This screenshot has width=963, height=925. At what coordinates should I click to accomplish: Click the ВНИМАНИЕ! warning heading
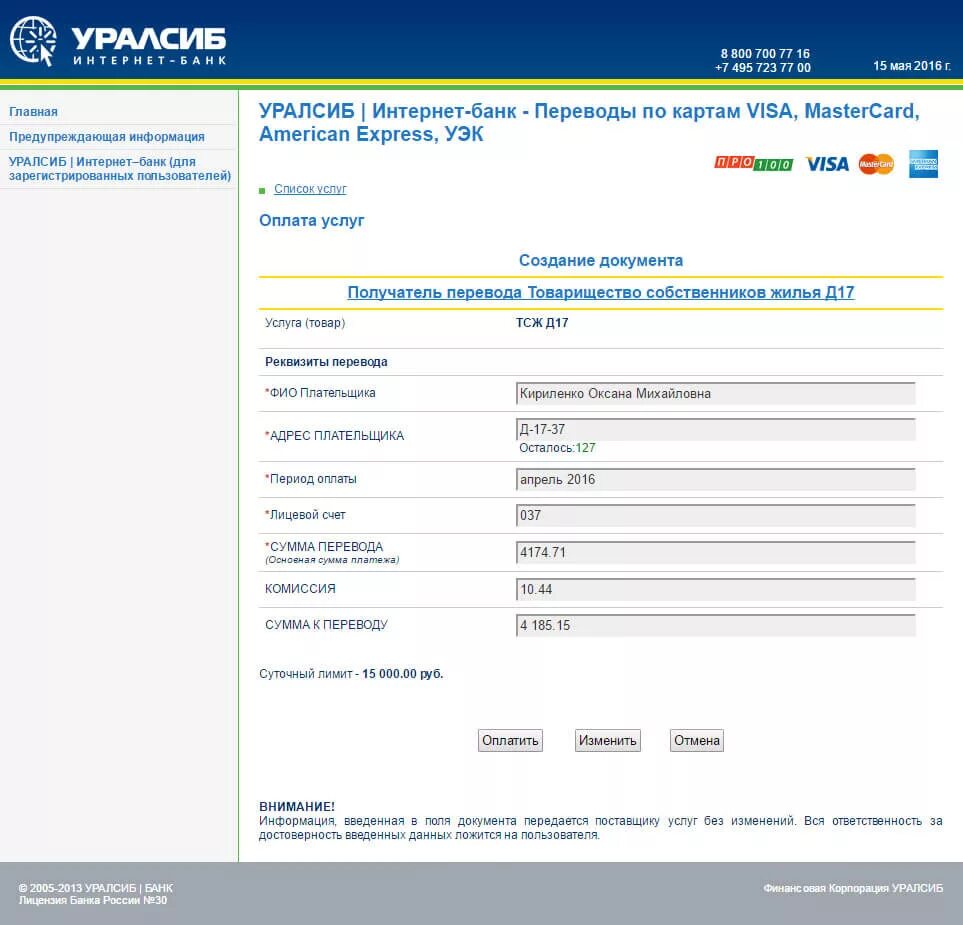(x=297, y=806)
